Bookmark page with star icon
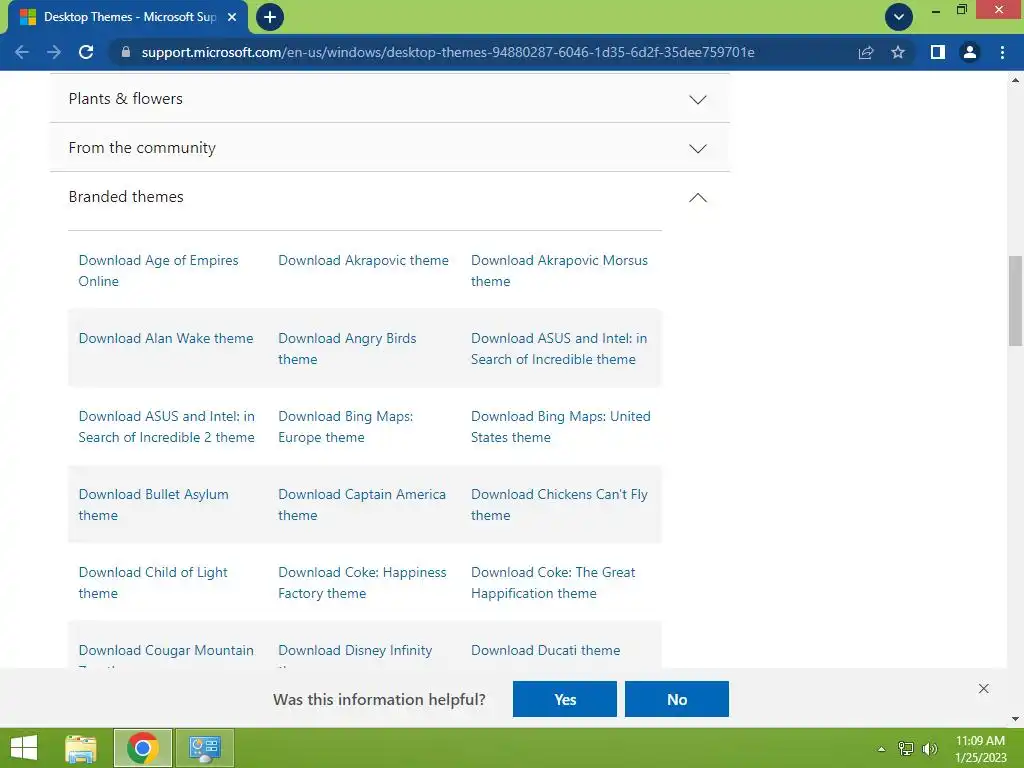This screenshot has width=1024, height=768. tap(898, 52)
